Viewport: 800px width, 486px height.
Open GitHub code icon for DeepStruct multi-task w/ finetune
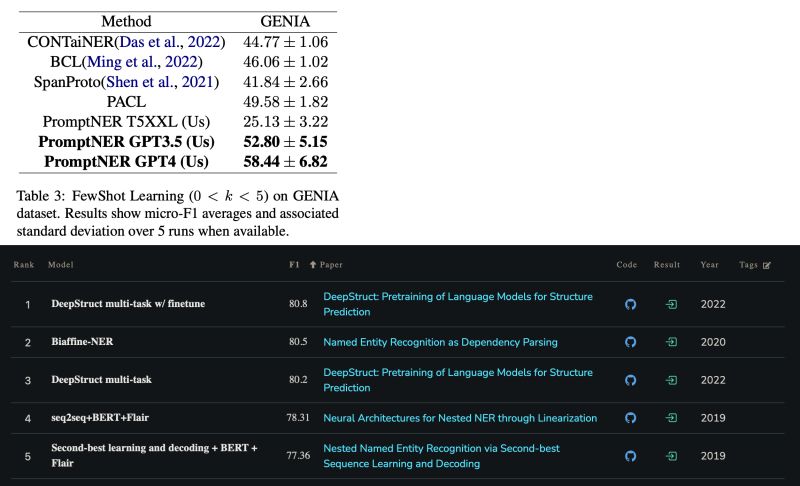coord(630,304)
